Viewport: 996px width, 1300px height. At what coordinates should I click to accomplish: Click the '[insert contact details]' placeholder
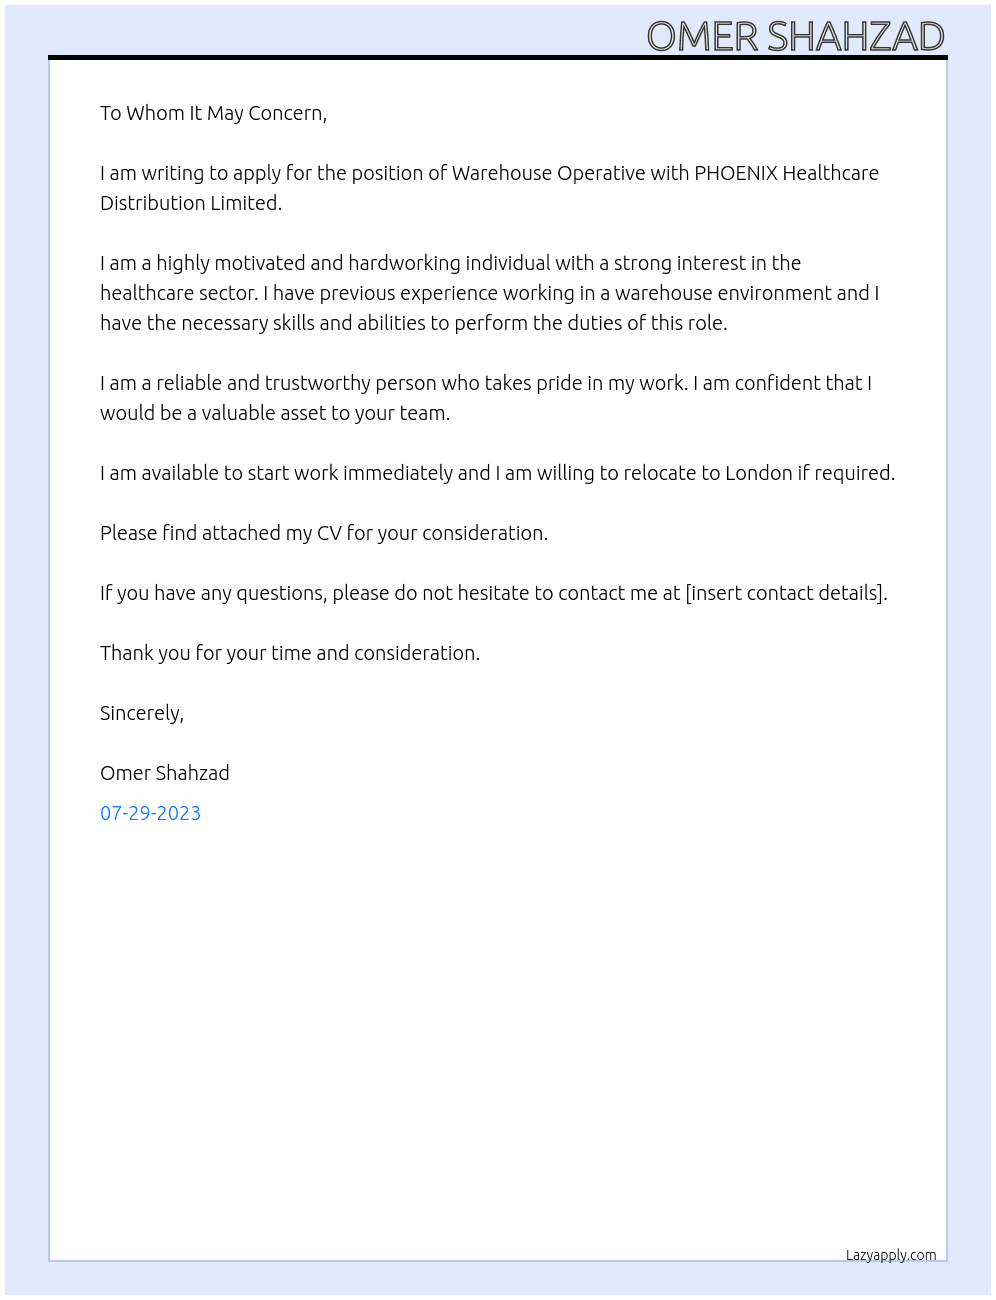point(784,593)
